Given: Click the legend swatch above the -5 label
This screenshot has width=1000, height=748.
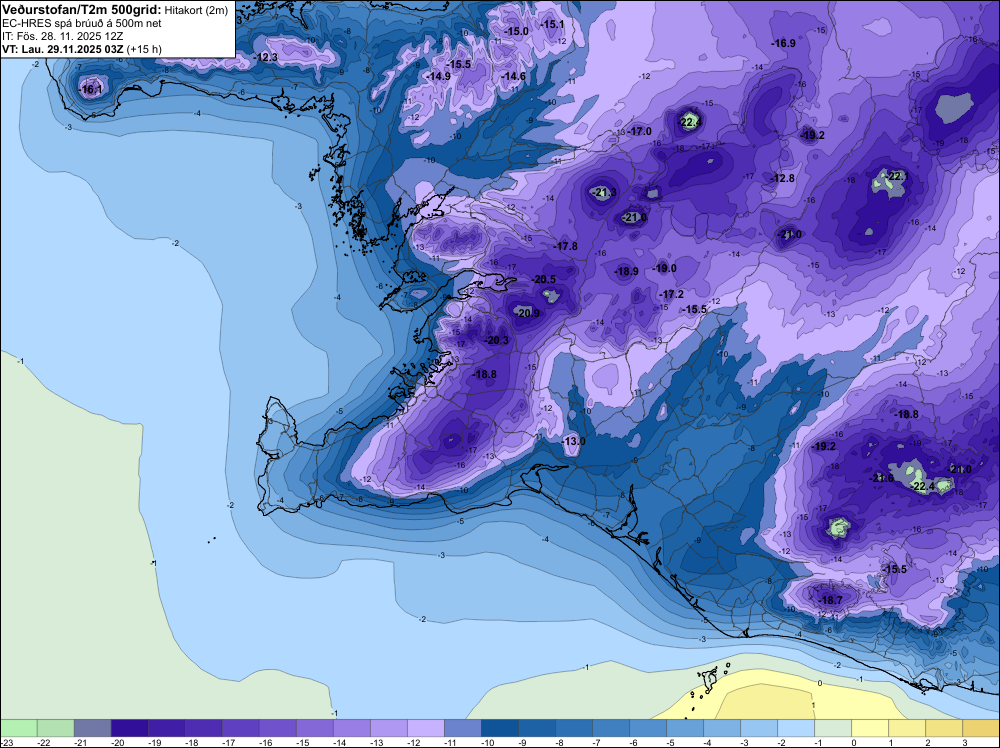Looking at the screenshot, I should (684, 728).
